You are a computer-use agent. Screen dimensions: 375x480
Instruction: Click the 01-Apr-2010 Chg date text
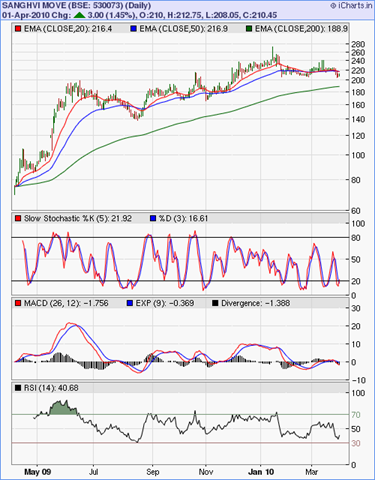pyautogui.click(x=36, y=15)
